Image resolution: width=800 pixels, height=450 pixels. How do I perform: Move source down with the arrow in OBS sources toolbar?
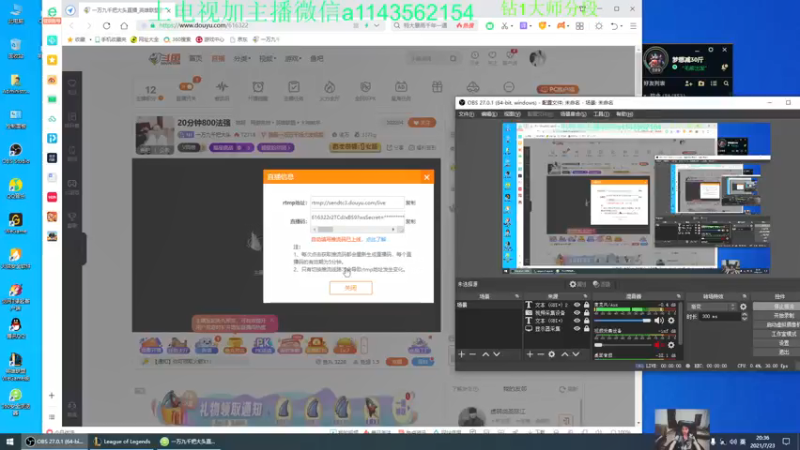coord(576,354)
